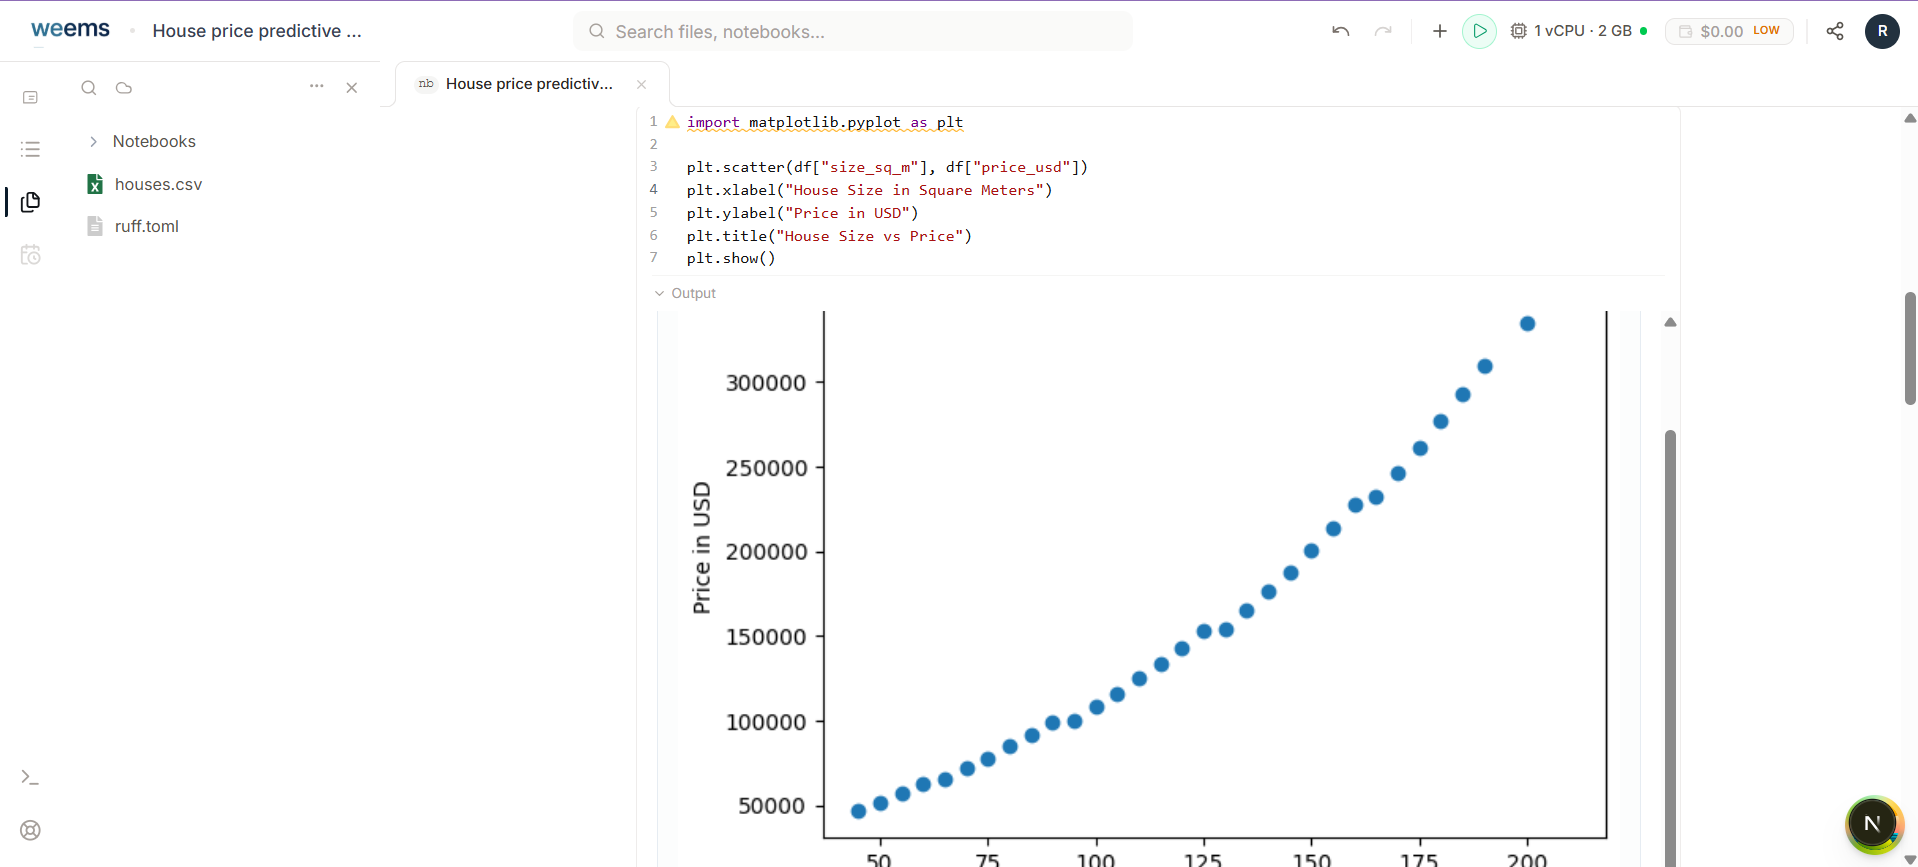Click the scatter plot output image

click(1148, 589)
